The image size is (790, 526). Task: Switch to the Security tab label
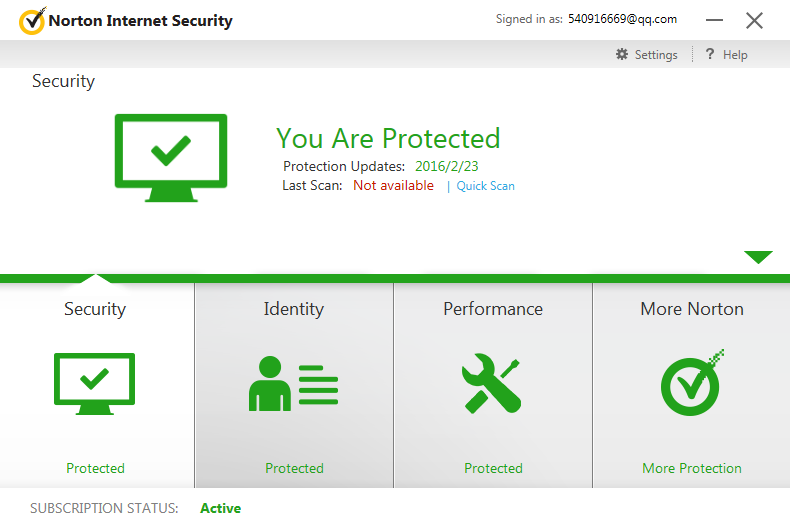pyautogui.click(x=95, y=309)
